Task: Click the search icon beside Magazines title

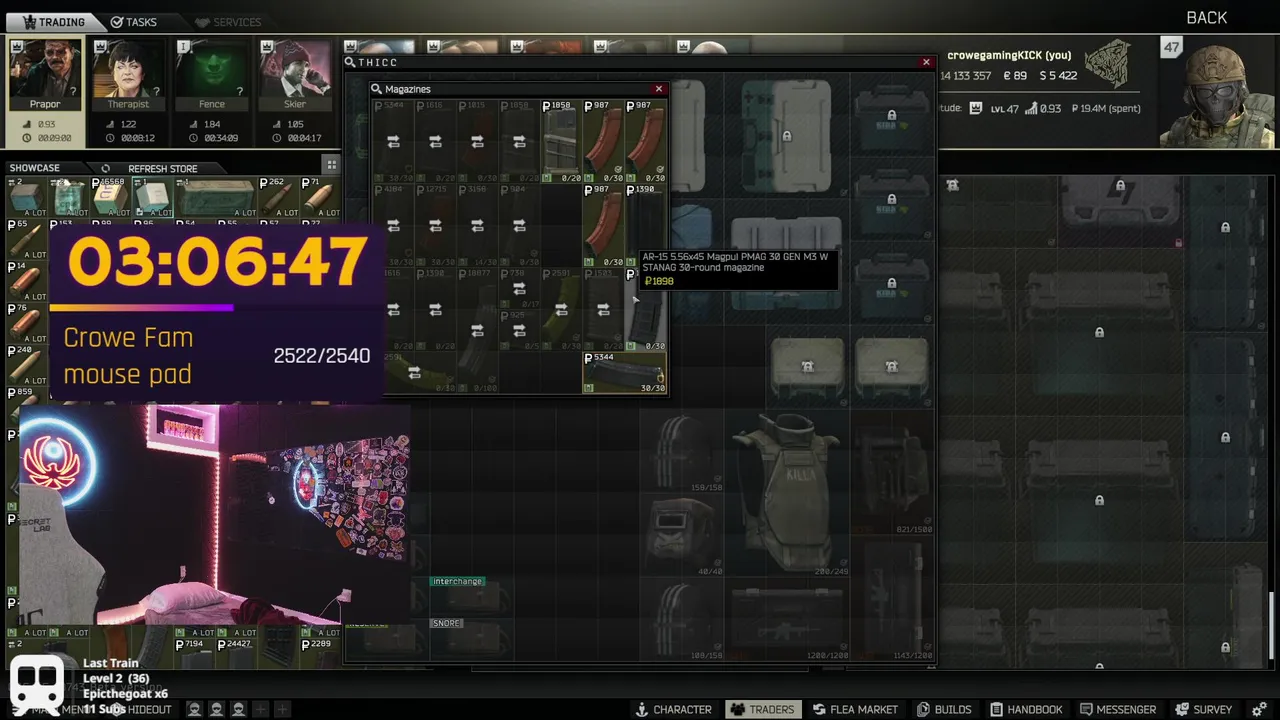Action: point(377,89)
